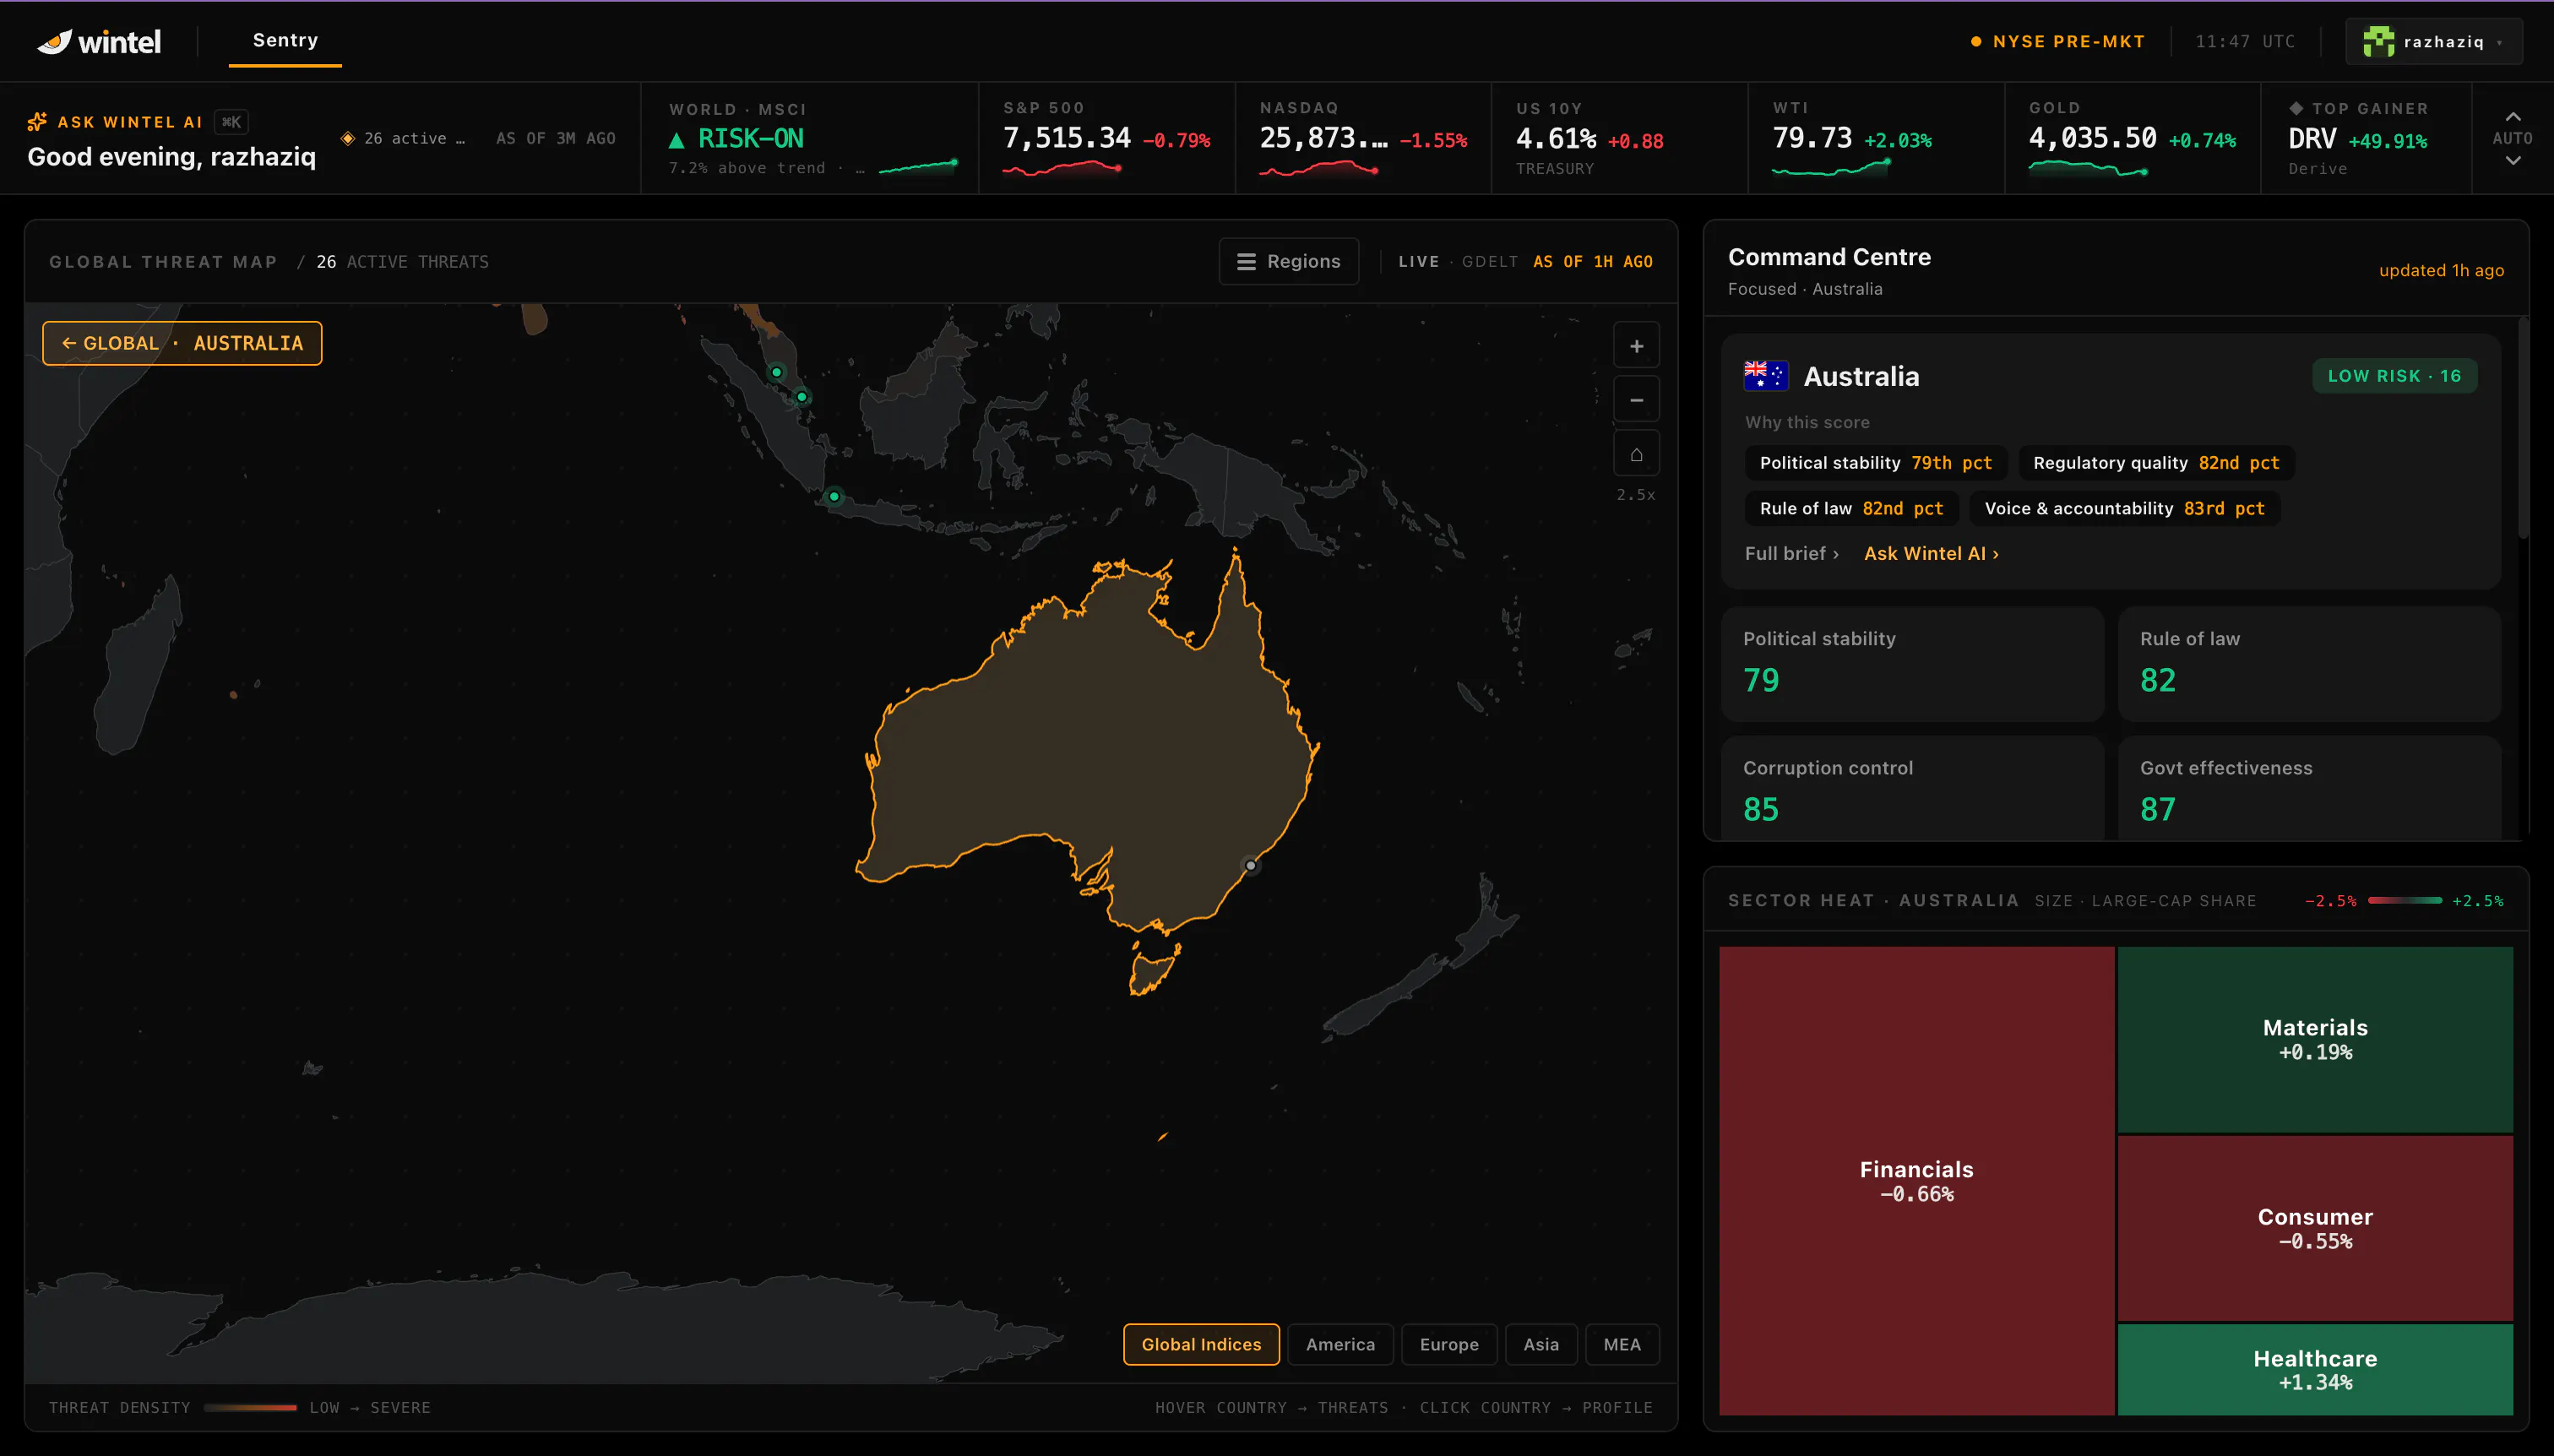
Task: Open the WTI ticker card
Action: [x=1876, y=138]
